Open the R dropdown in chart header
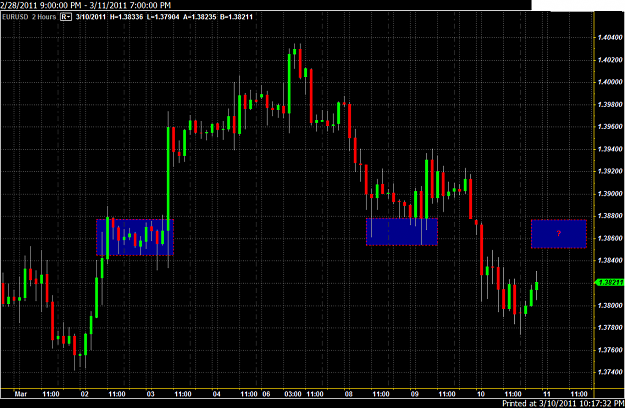Screen dimensions: 625x408 coord(66,17)
